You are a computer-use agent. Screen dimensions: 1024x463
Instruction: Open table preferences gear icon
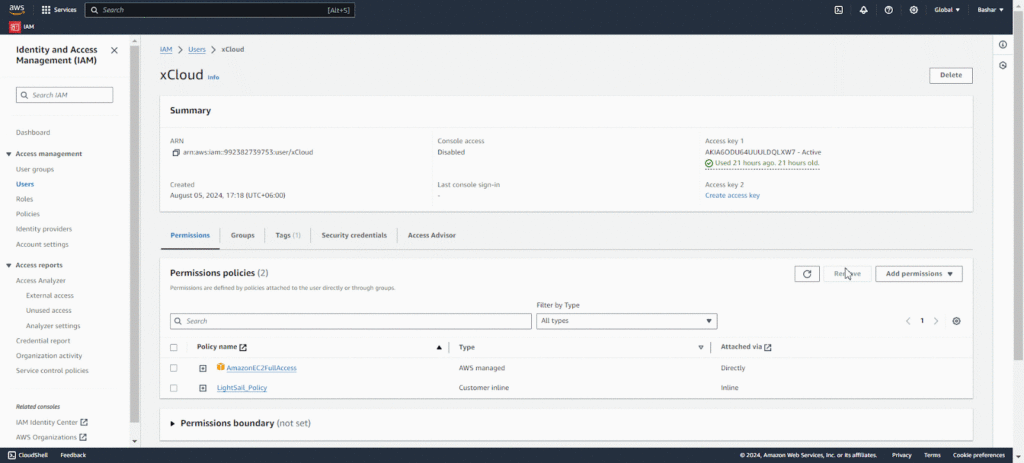click(x=957, y=321)
